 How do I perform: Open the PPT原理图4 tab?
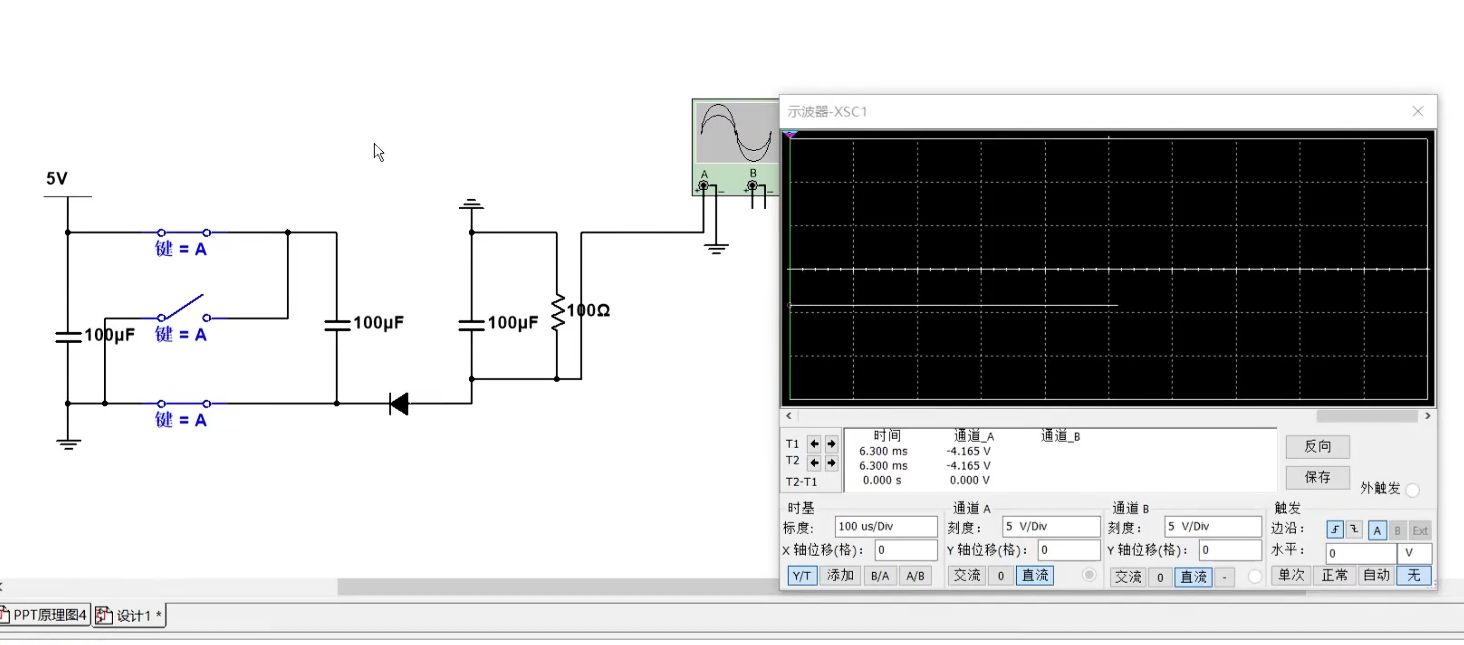45,615
